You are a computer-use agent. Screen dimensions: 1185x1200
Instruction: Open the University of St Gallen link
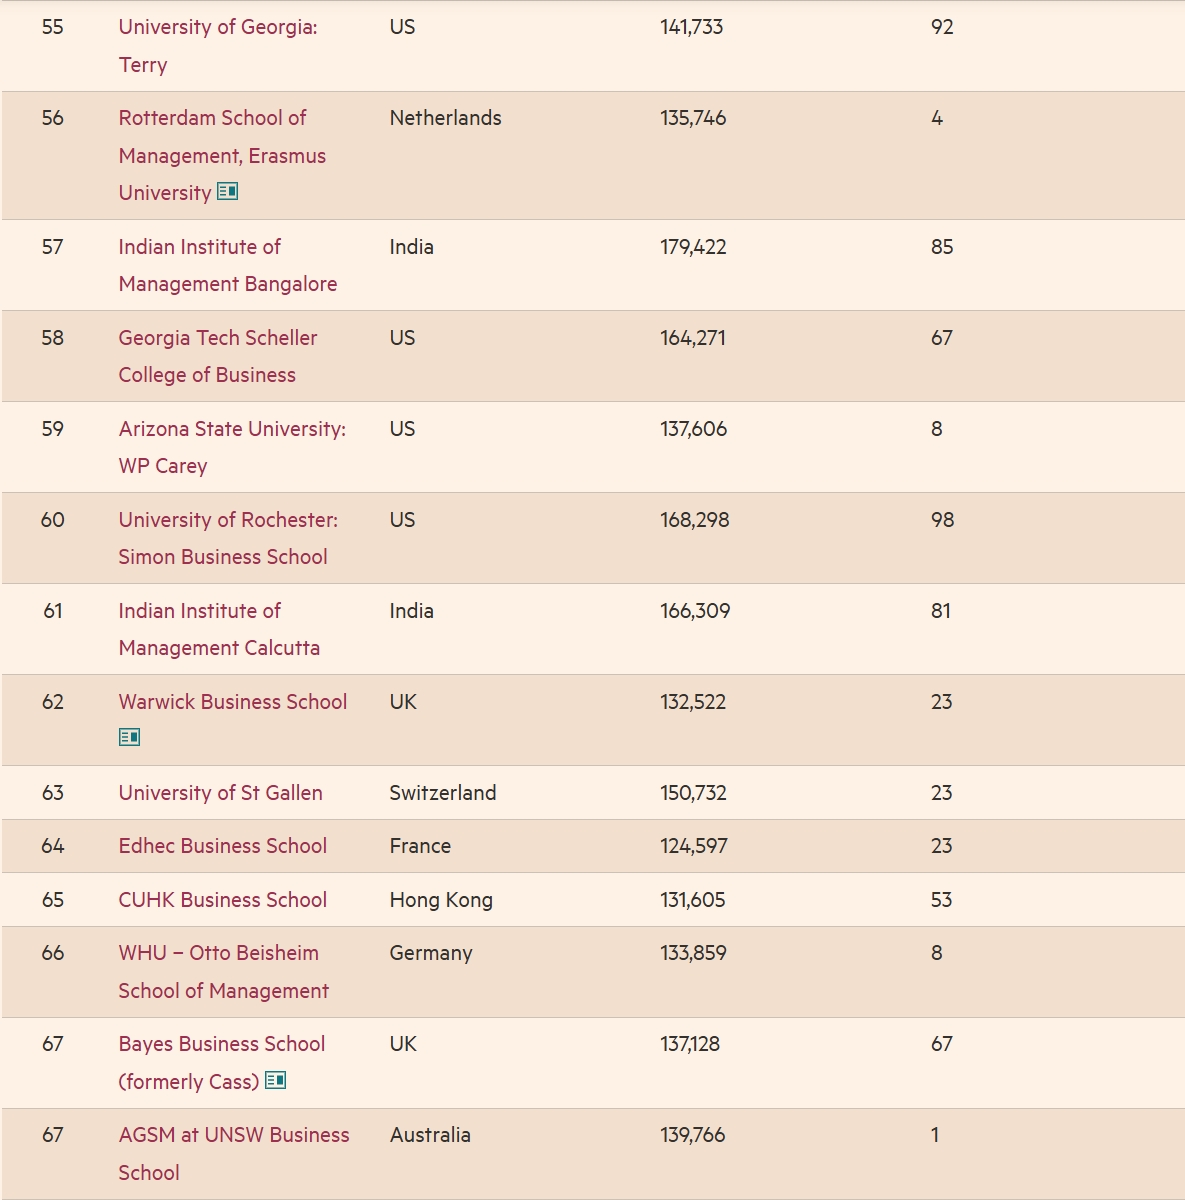point(221,793)
